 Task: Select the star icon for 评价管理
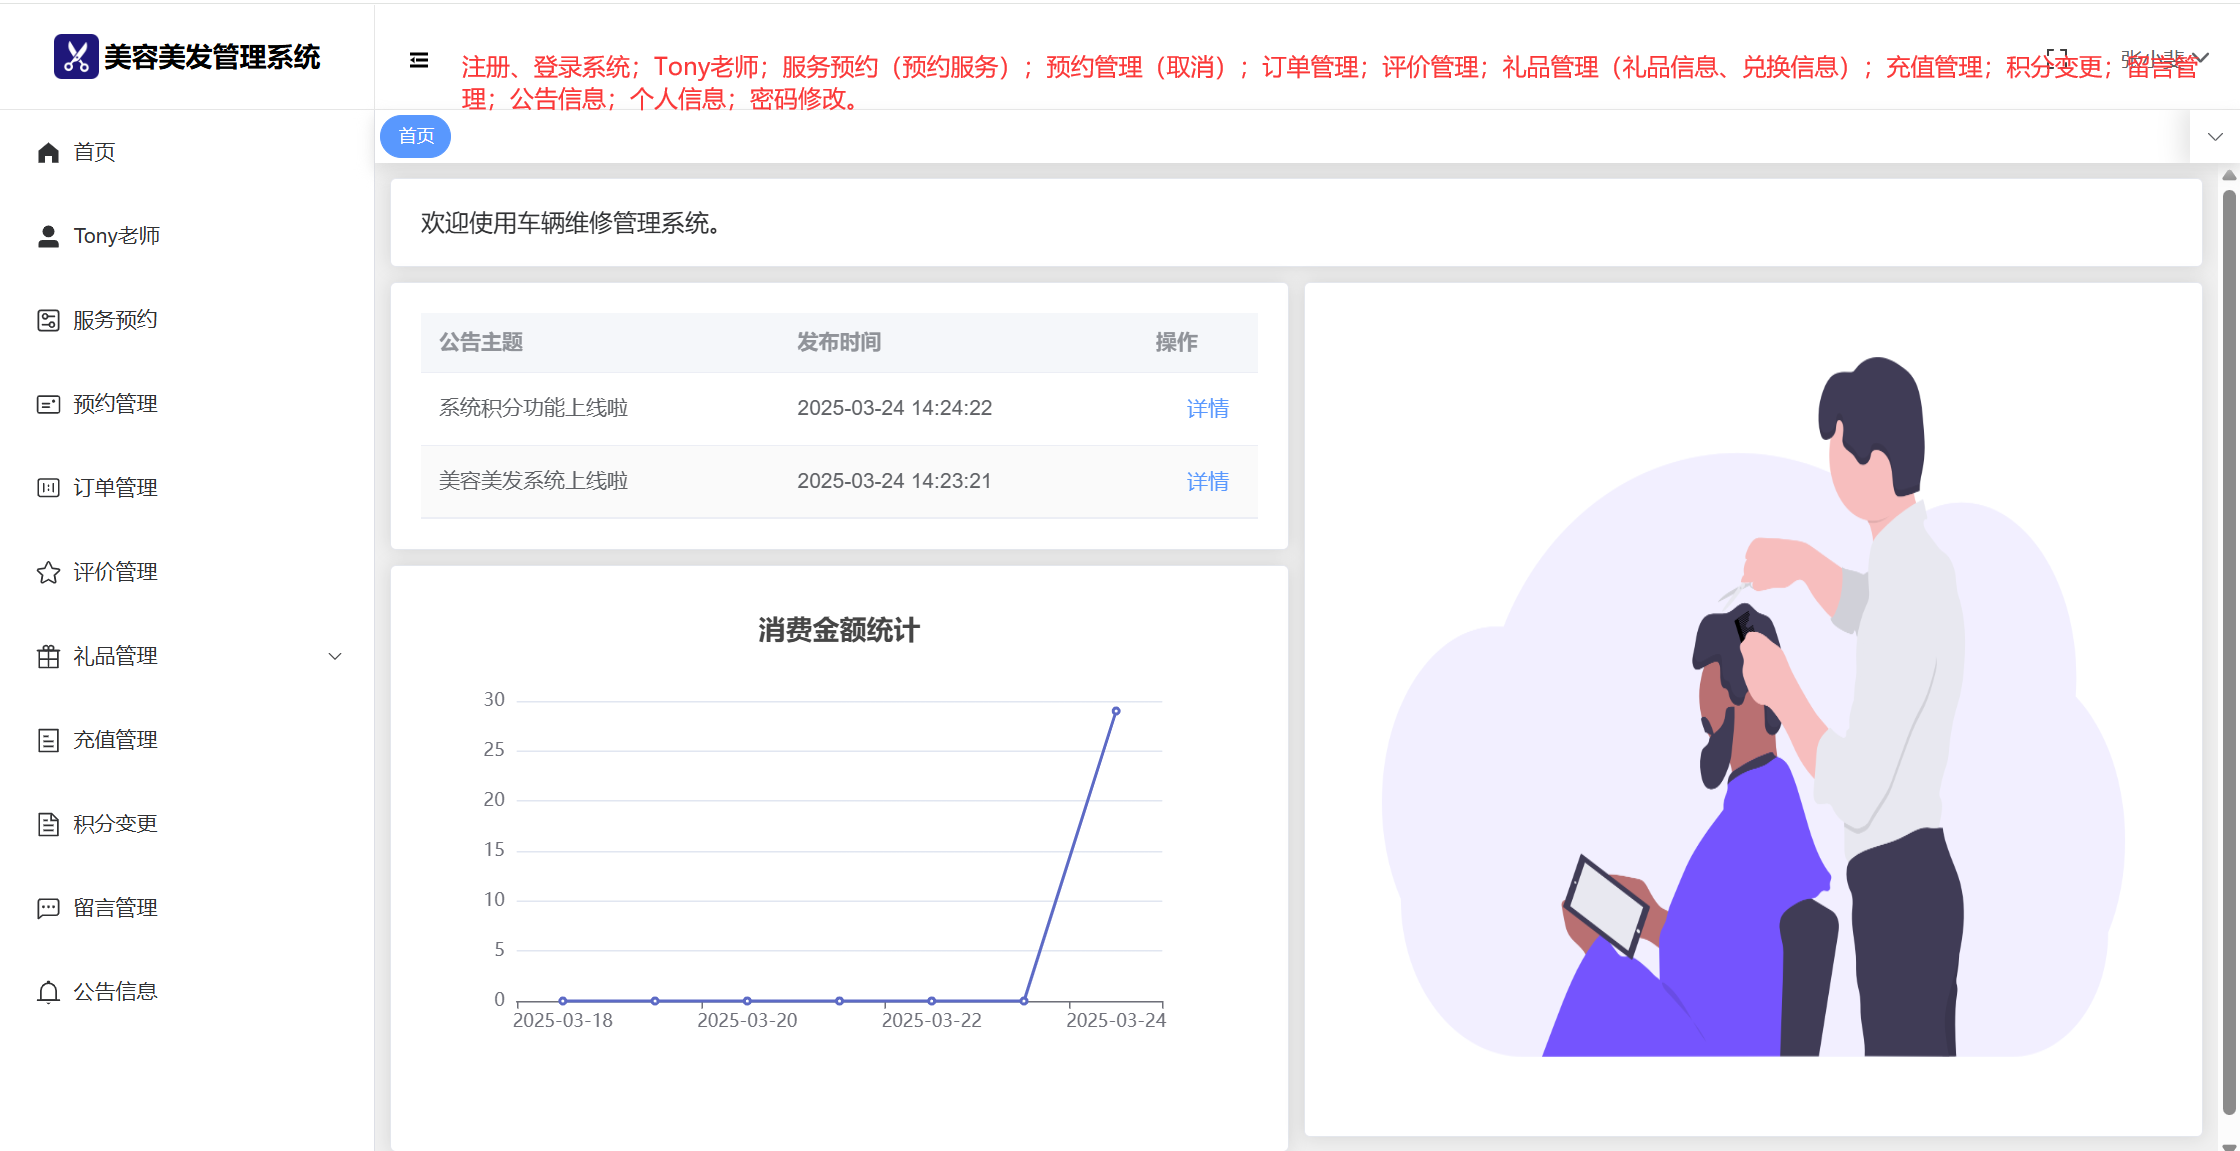tap(48, 572)
